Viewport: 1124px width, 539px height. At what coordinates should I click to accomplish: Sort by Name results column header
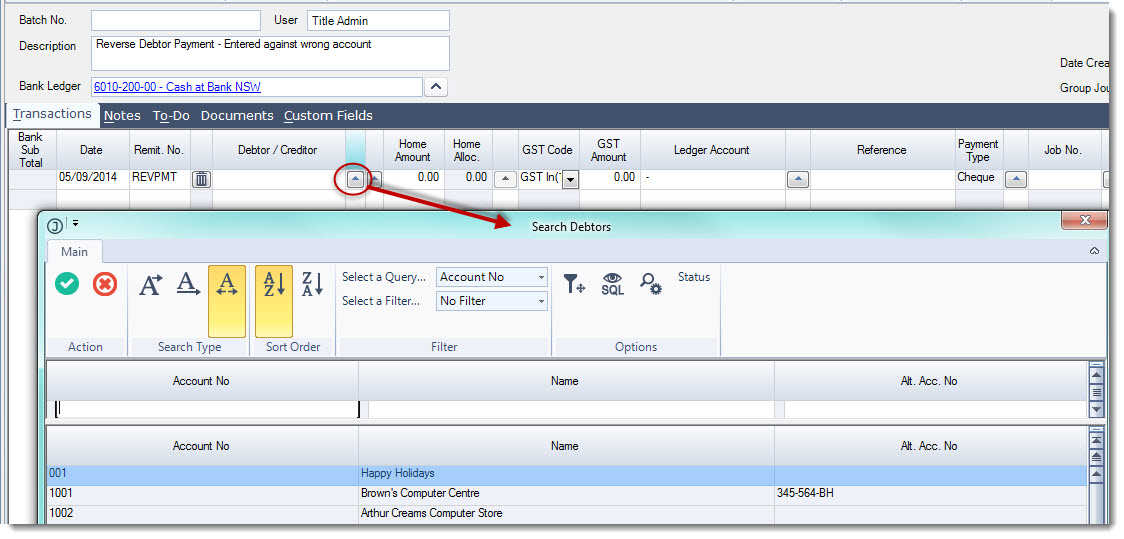pos(565,446)
